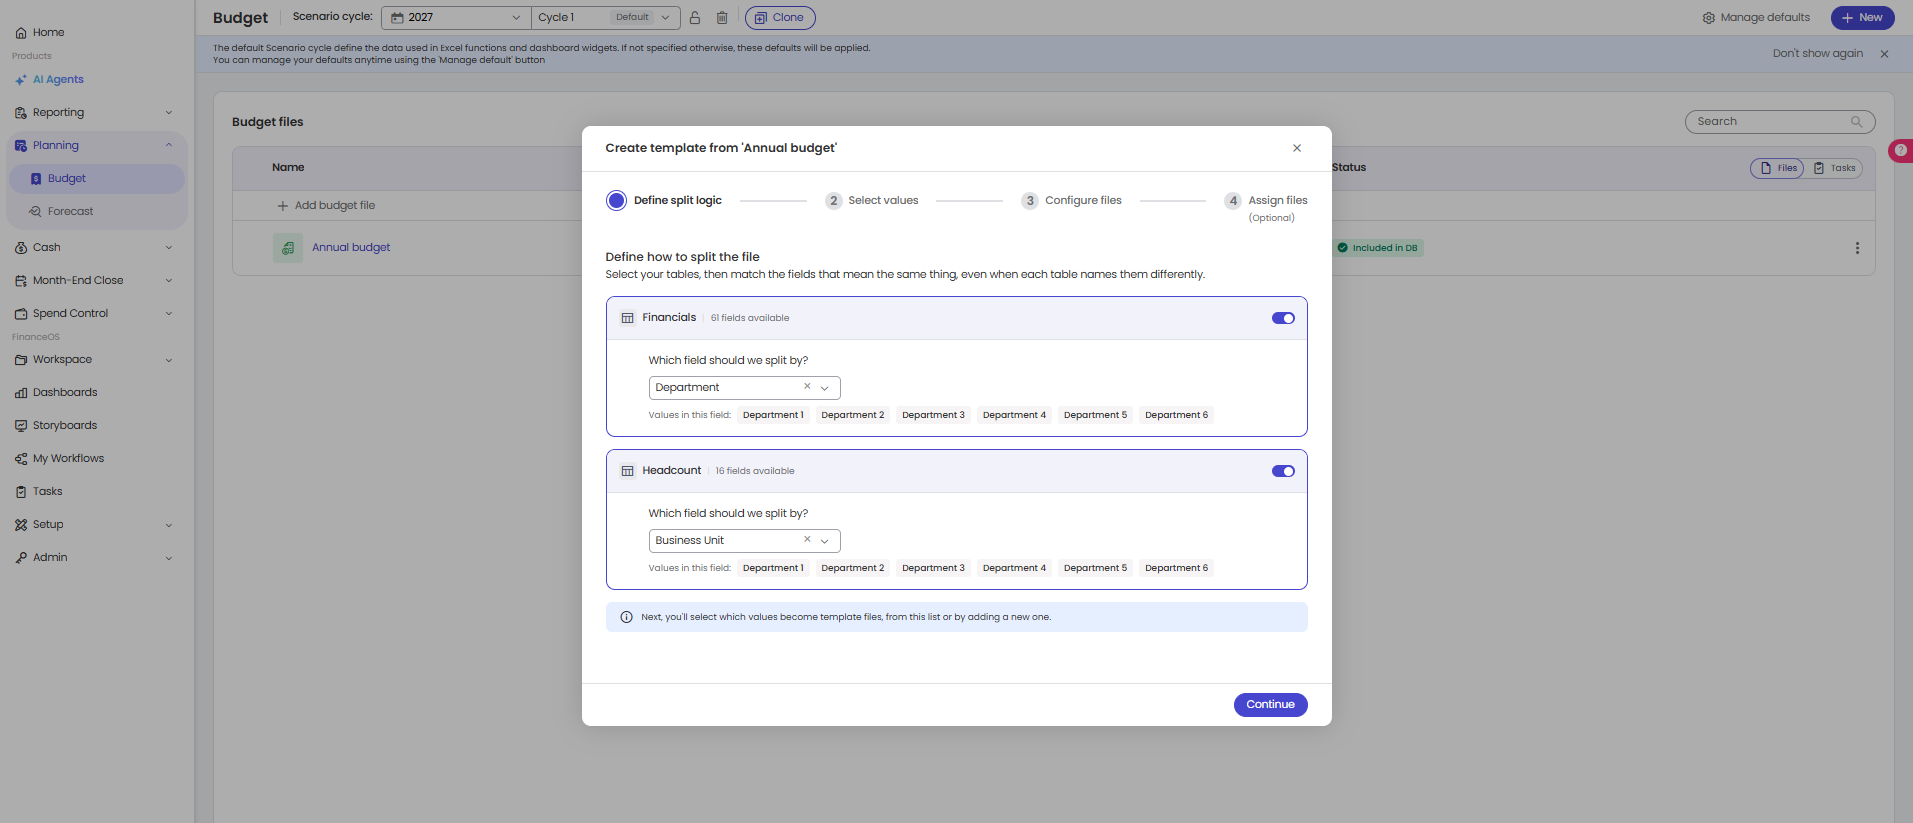Click Add budget file

point(326,206)
